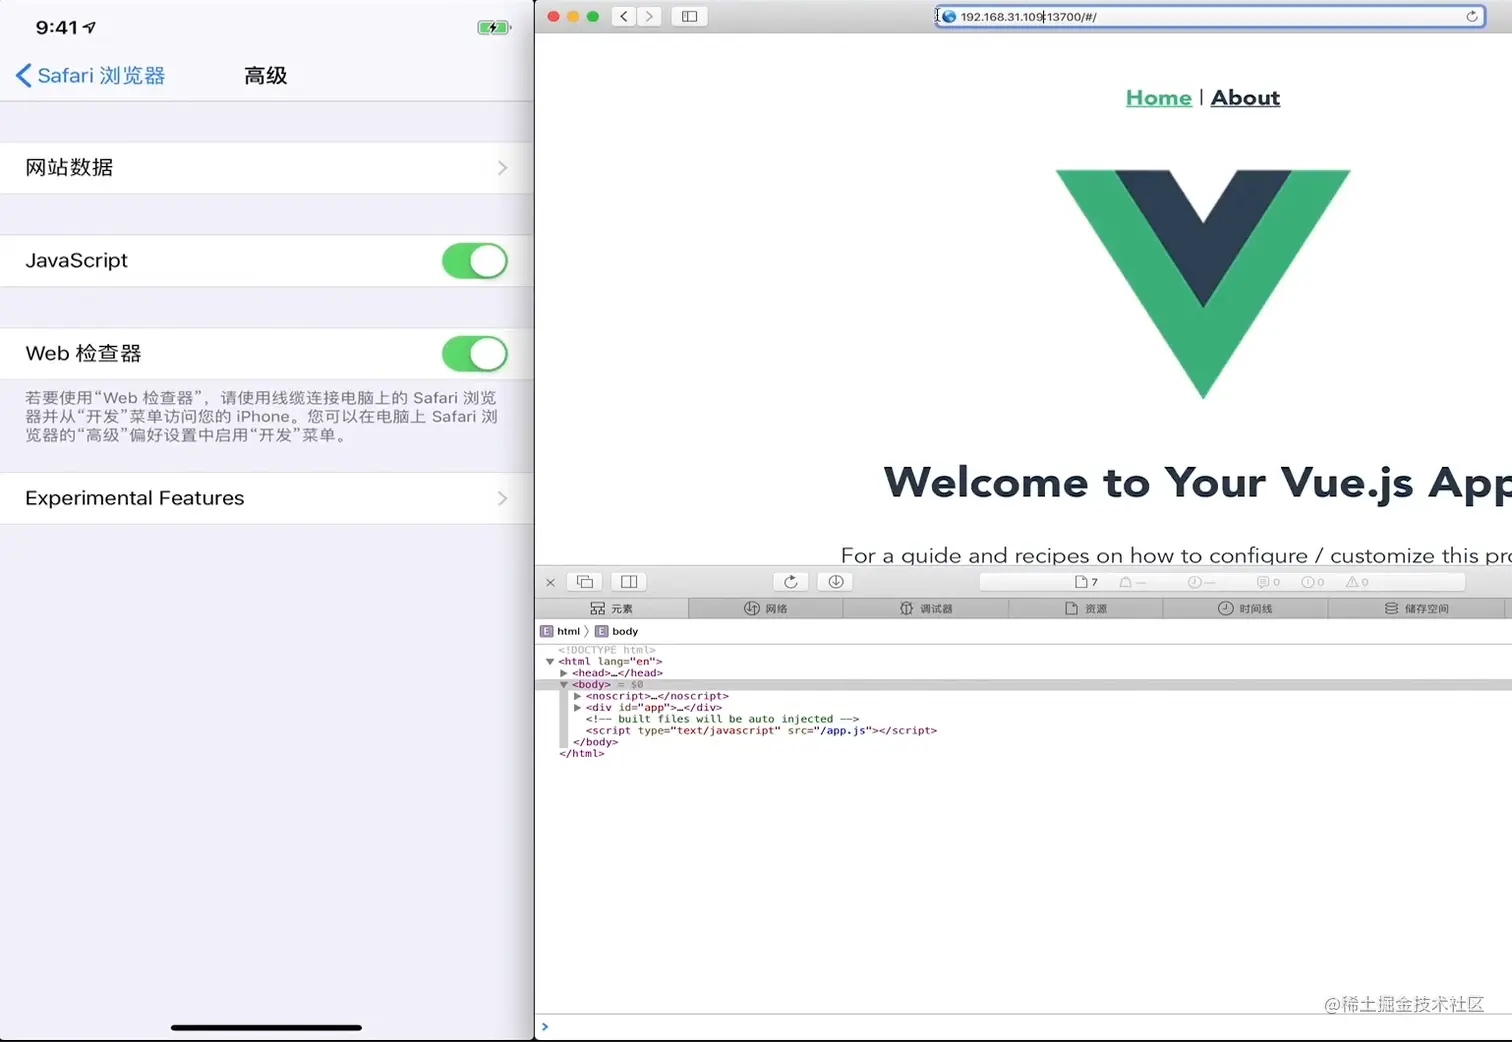Toggle the Web 检查器 switch

475,354
